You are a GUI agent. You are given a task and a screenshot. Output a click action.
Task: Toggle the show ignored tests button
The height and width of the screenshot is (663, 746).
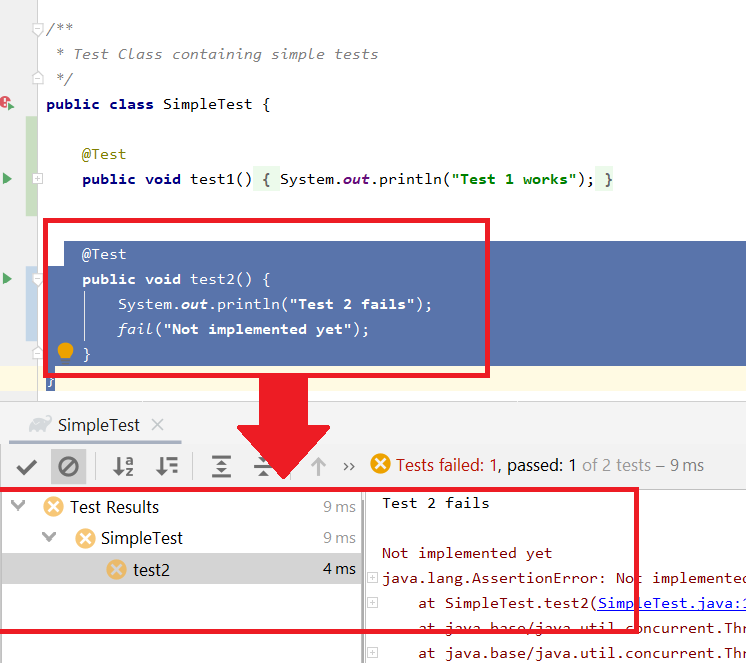point(68,466)
